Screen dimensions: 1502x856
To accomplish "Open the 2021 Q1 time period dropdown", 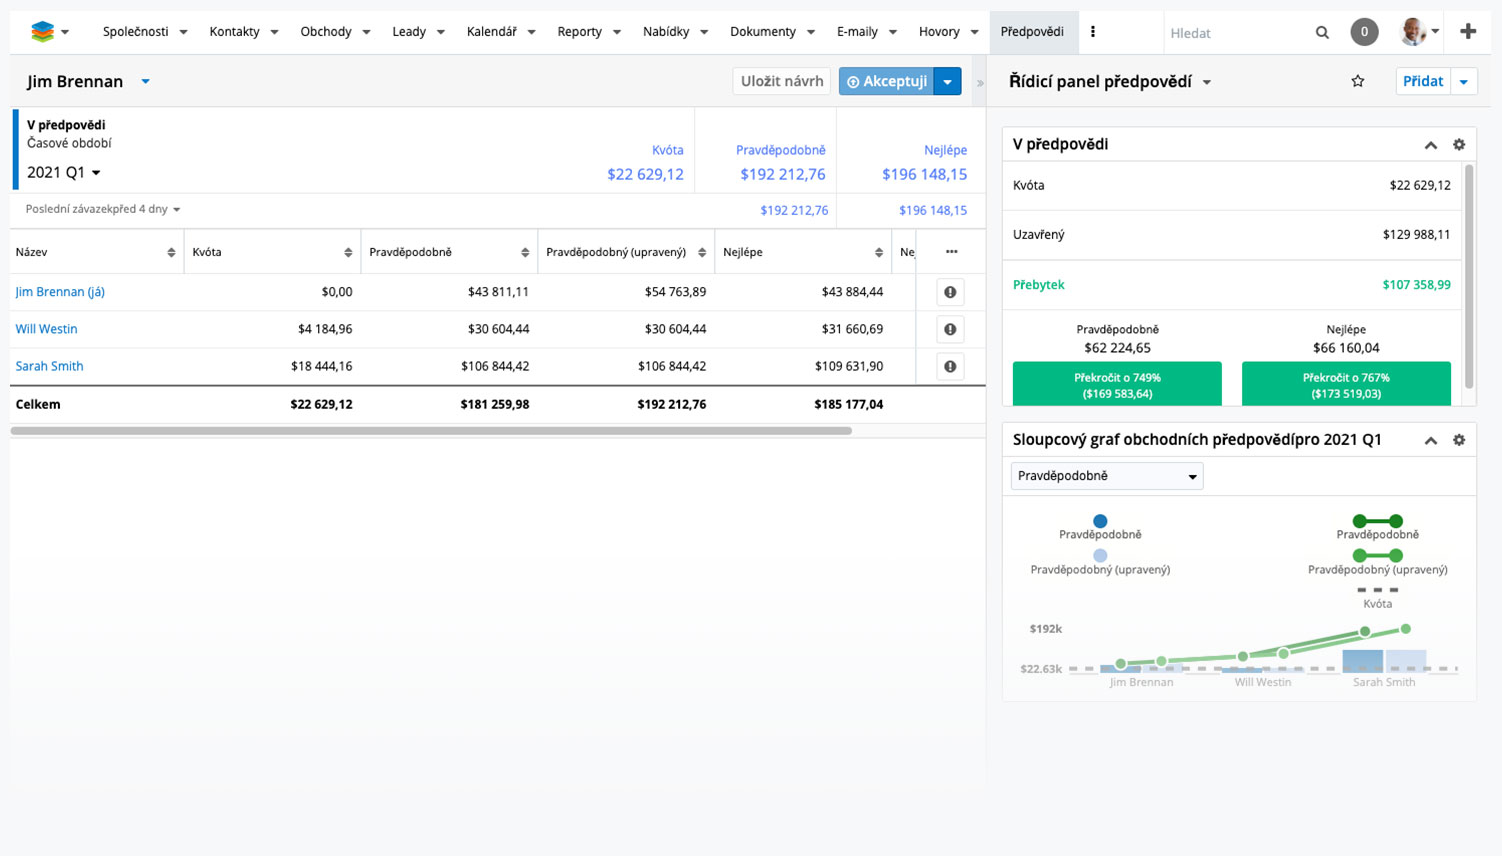I will point(64,173).
